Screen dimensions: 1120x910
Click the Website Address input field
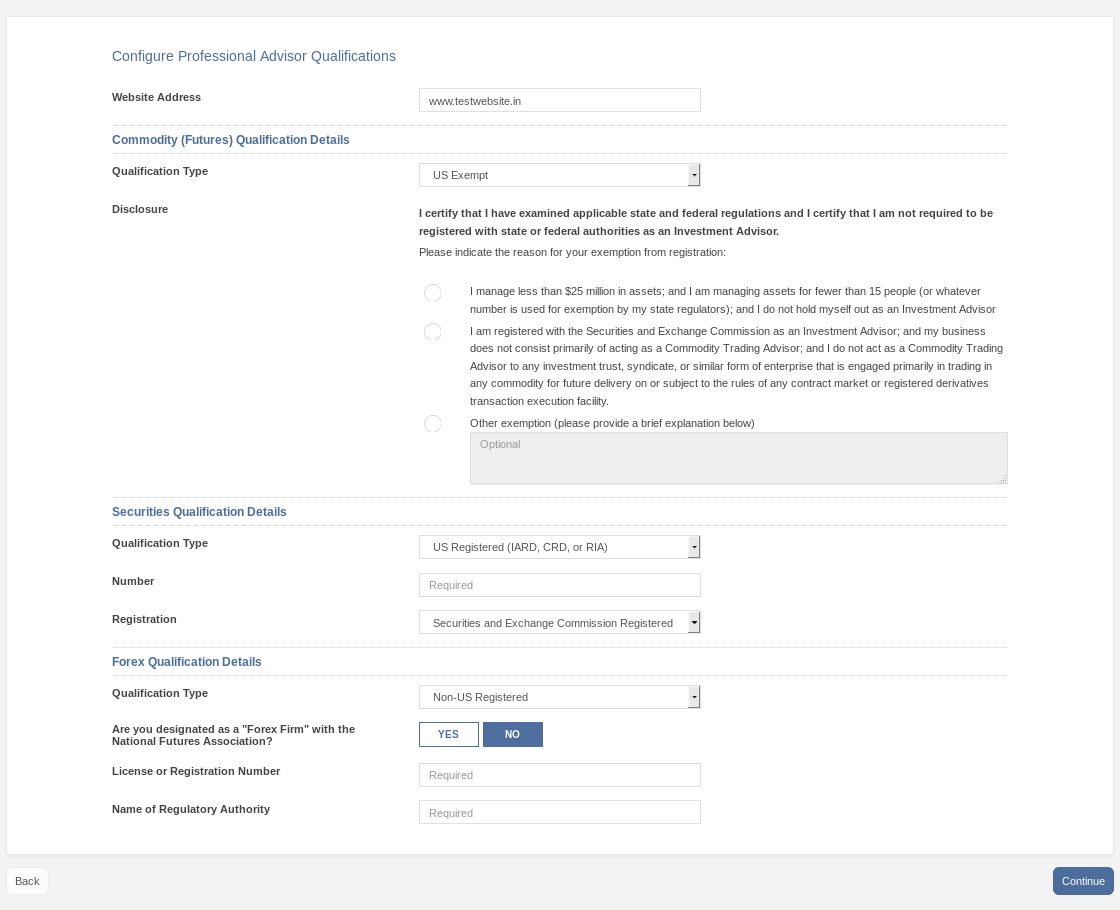click(x=559, y=101)
